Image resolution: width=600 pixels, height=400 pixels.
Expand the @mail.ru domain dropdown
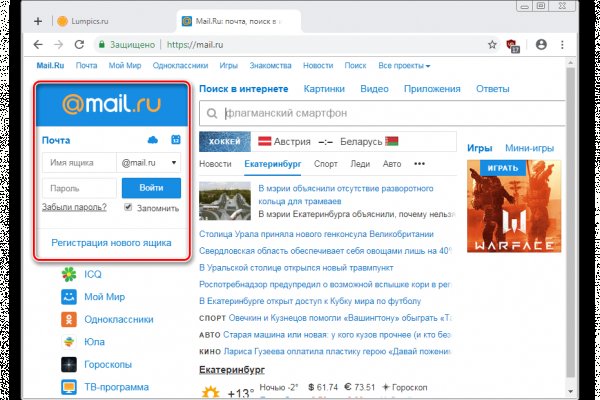pos(148,162)
